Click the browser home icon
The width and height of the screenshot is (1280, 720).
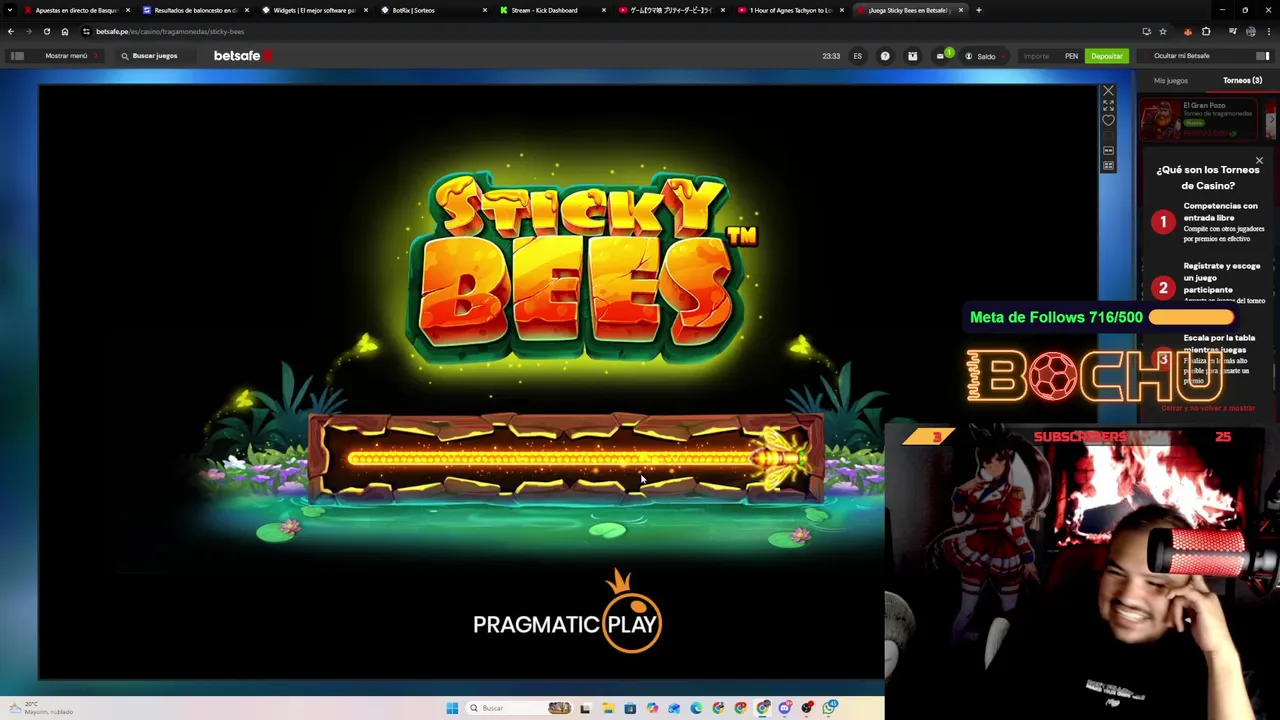click(x=65, y=31)
